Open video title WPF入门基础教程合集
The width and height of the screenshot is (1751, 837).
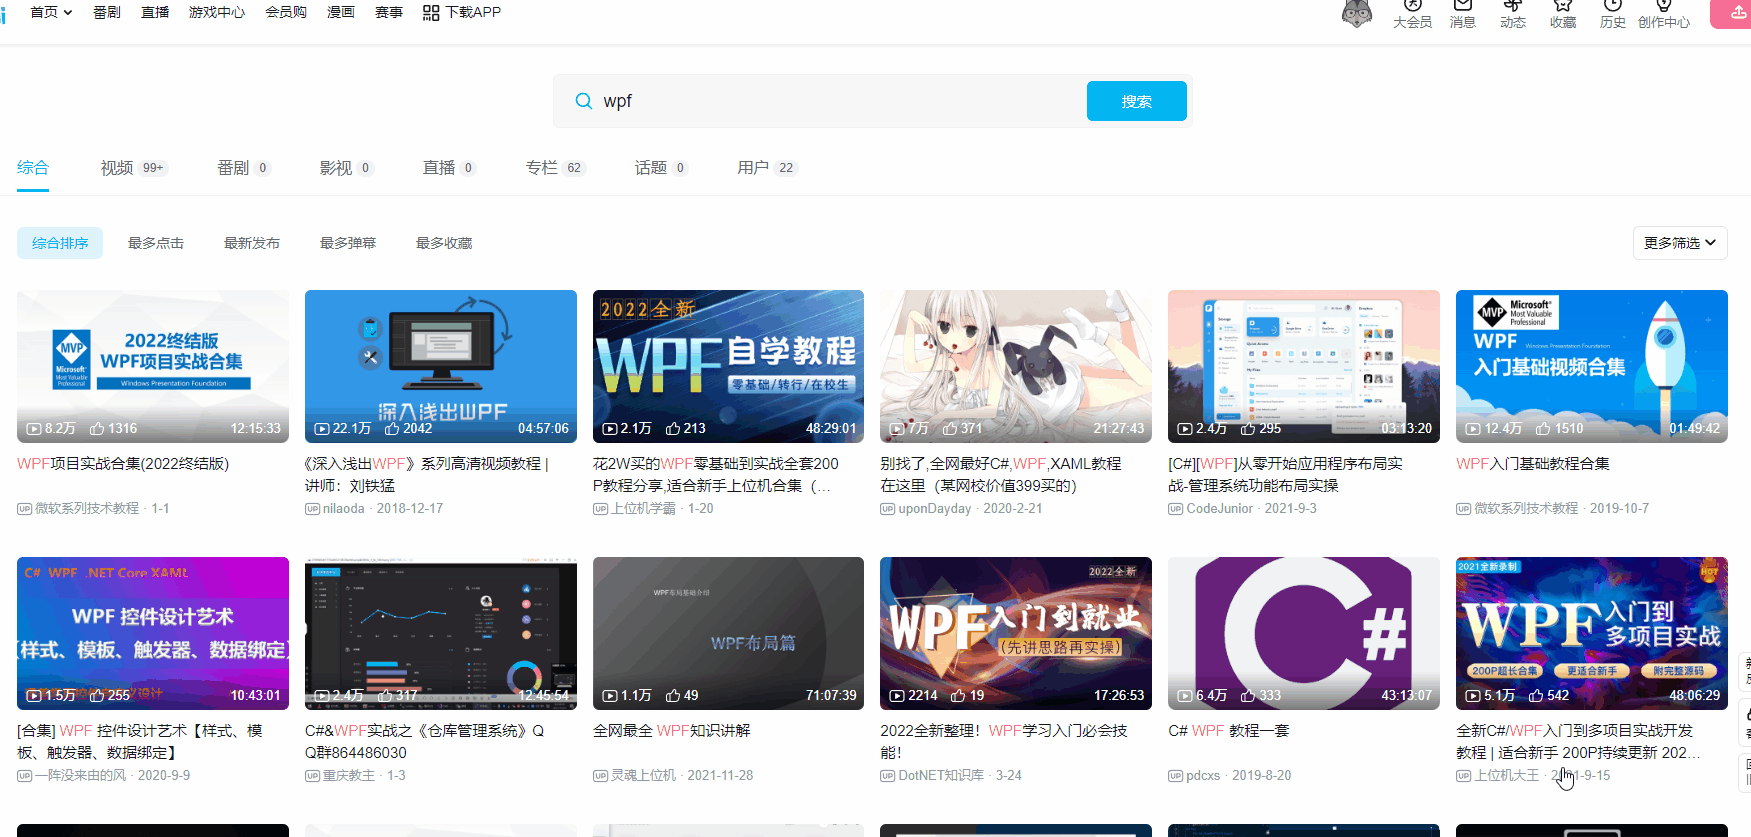[1533, 464]
